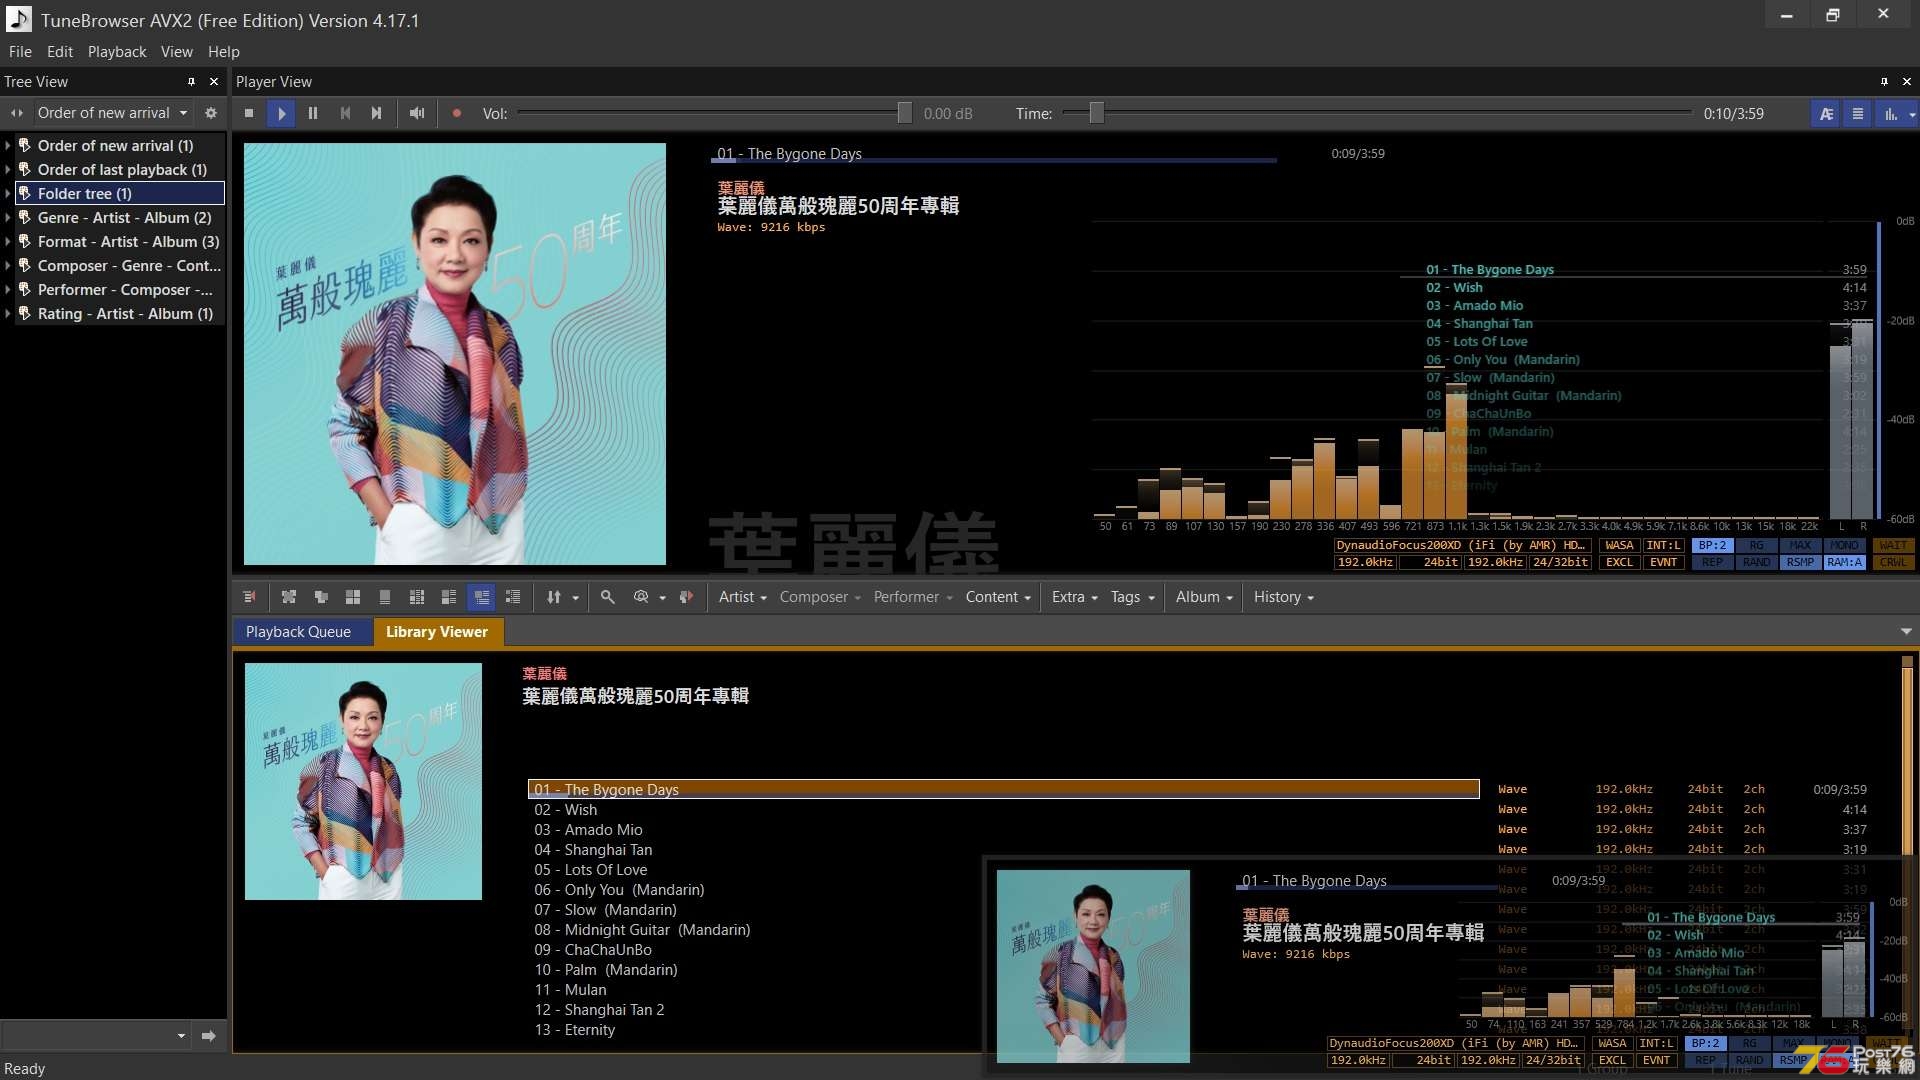Toggle the RSMP resample indicator

(x=1800, y=563)
